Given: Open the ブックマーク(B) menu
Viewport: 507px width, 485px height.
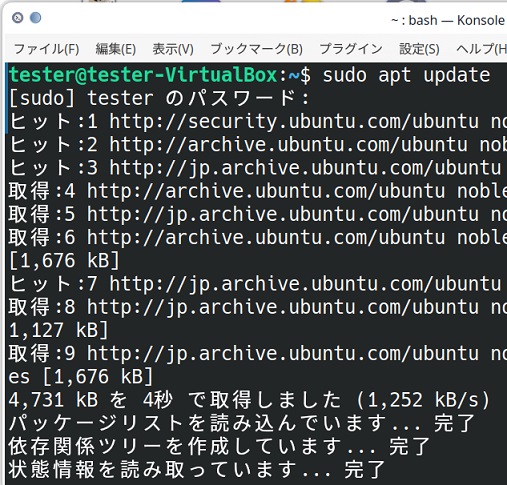Looking at the screenshot, I should pos(256,49).
